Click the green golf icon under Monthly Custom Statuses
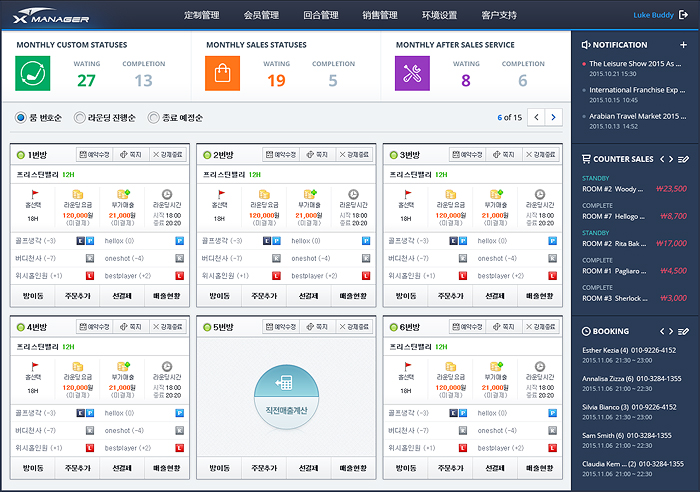Image resolution: width=700 pixels, height=492 pixels. pos(34,72)
